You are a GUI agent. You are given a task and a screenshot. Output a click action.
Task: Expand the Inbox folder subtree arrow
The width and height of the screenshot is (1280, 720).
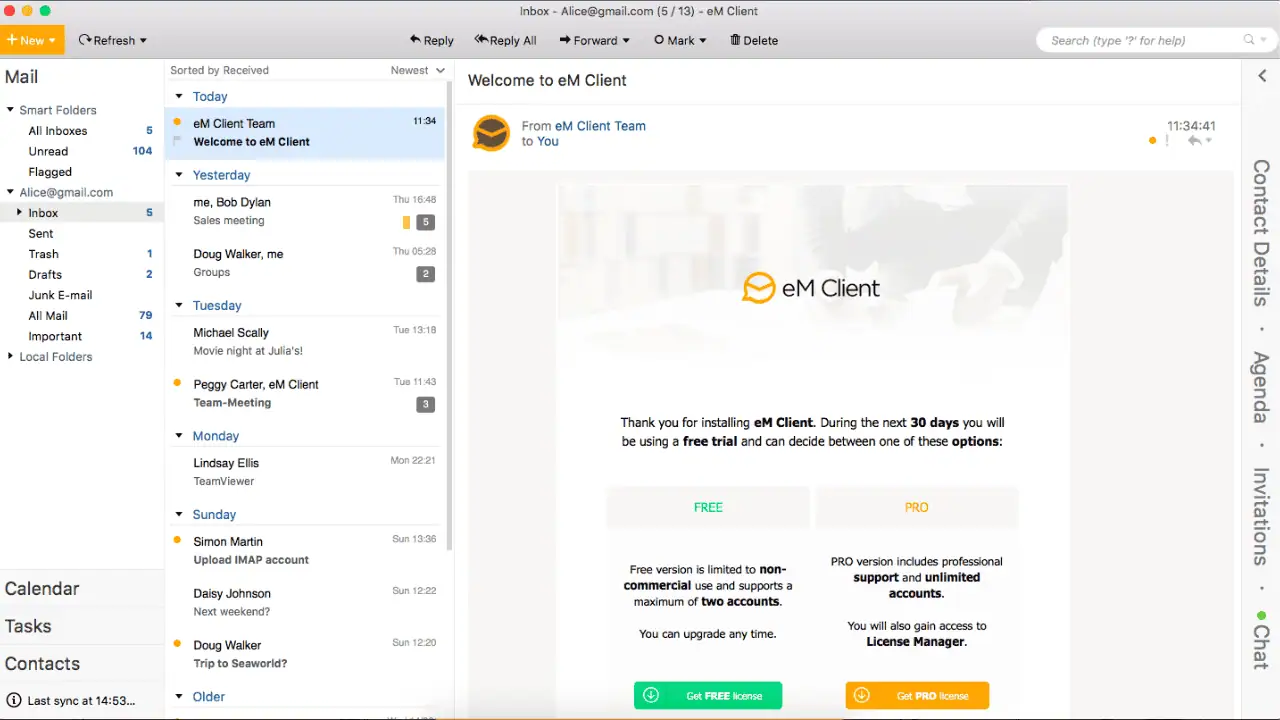point(19,212)
